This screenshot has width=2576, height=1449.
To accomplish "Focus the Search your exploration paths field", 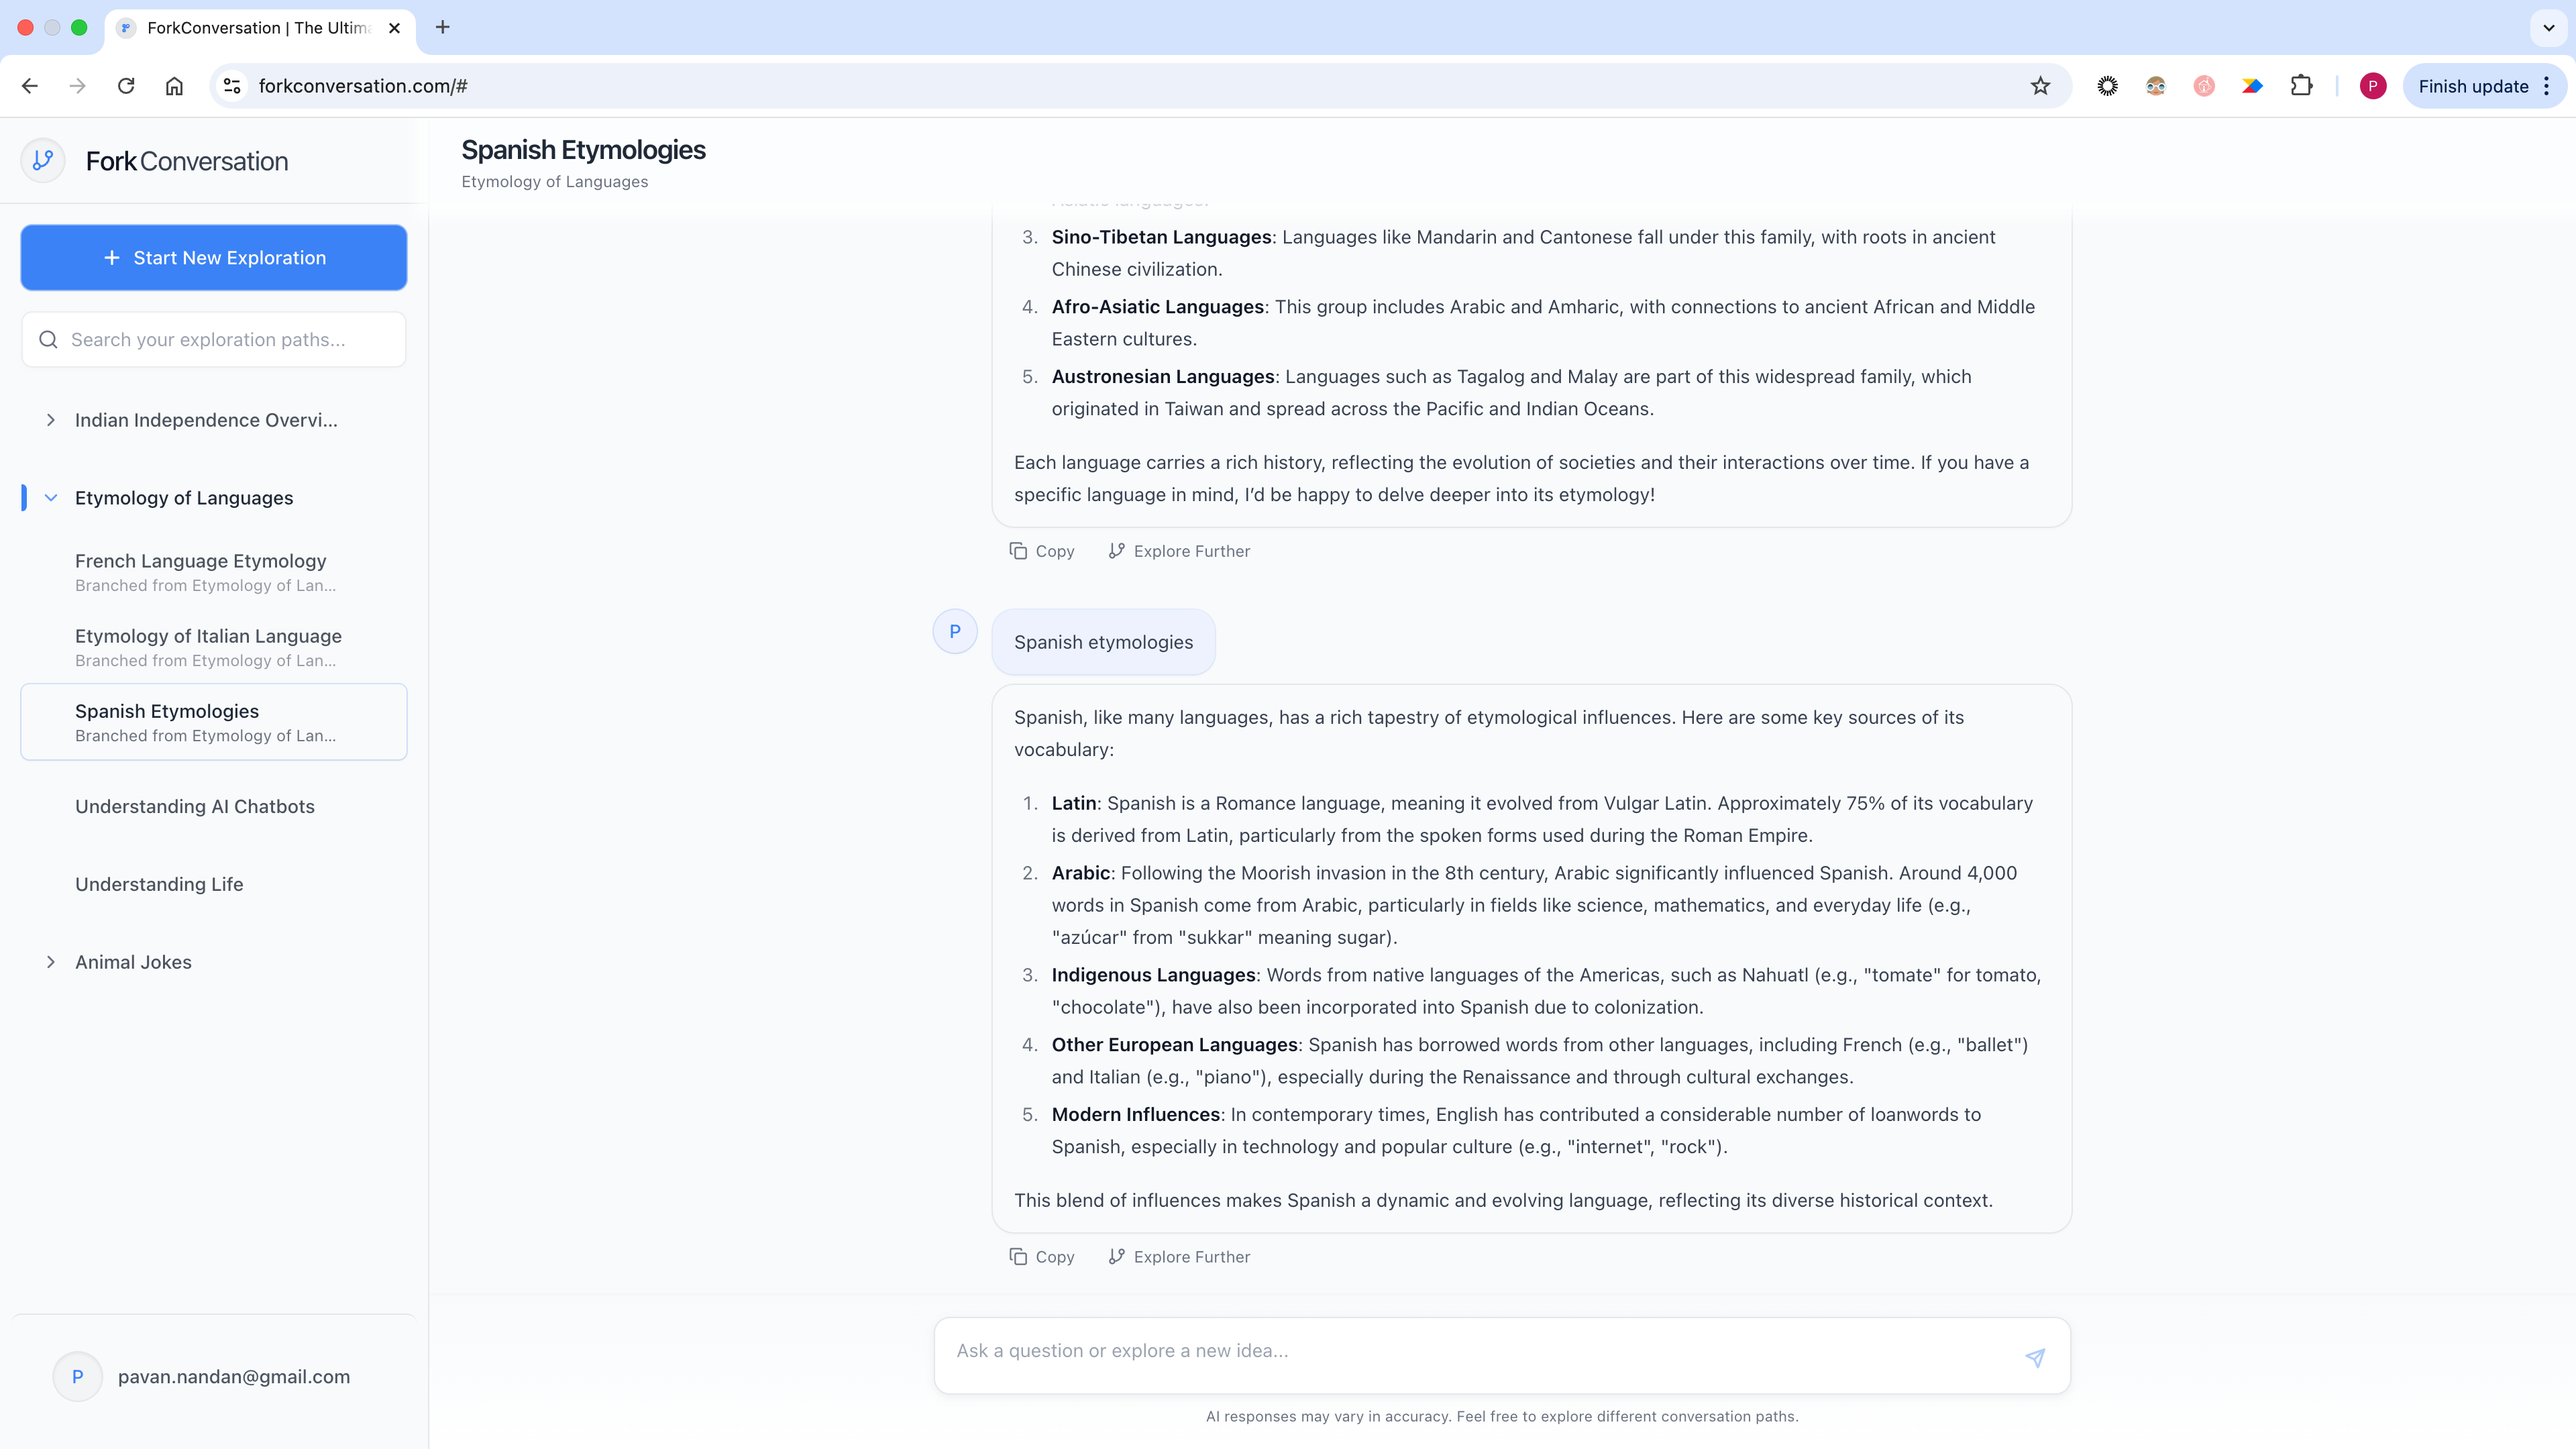I will pos(214,340).
